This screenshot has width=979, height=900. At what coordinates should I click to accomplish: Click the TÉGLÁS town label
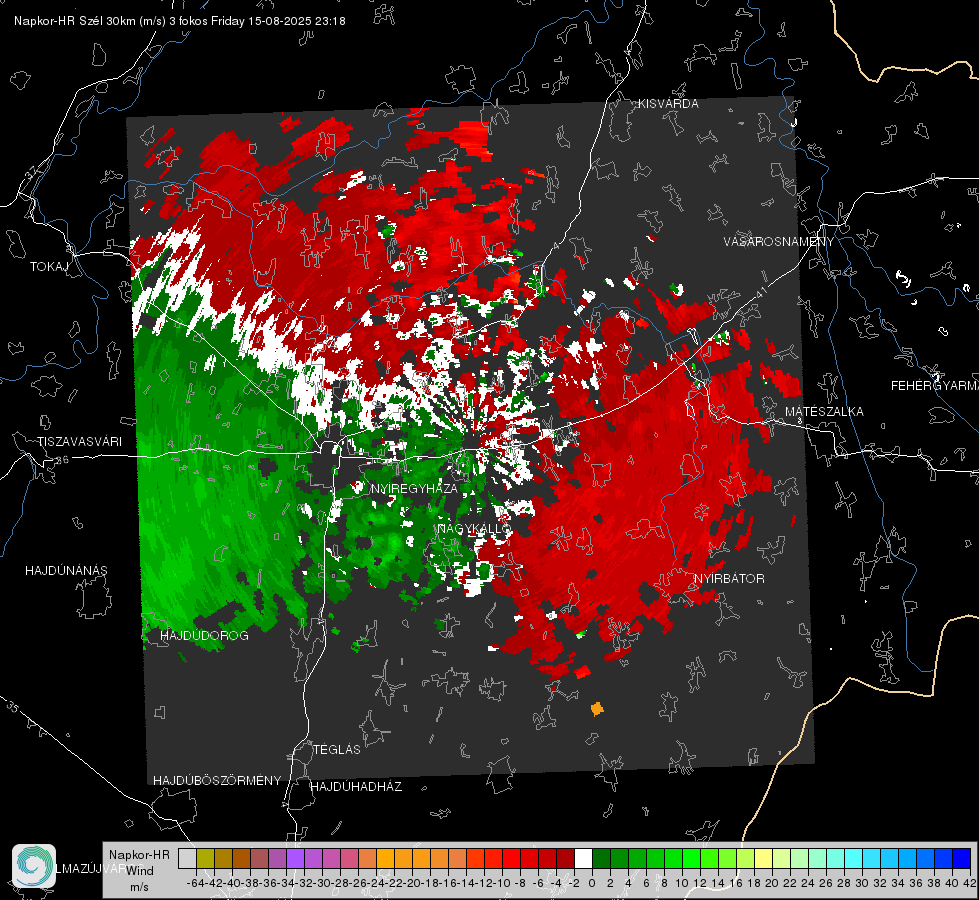[337, 750]
